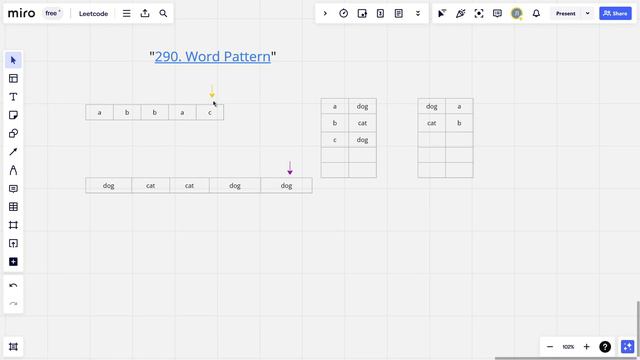Click the last 'dog' cell in words row
Screen dimensions: 640x360
pos(287,186)
